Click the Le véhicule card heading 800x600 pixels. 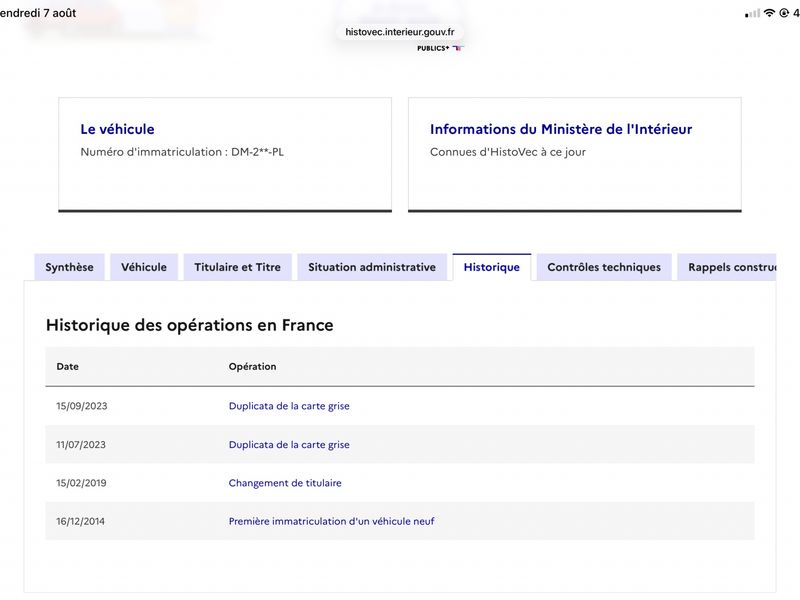point(117,129)
